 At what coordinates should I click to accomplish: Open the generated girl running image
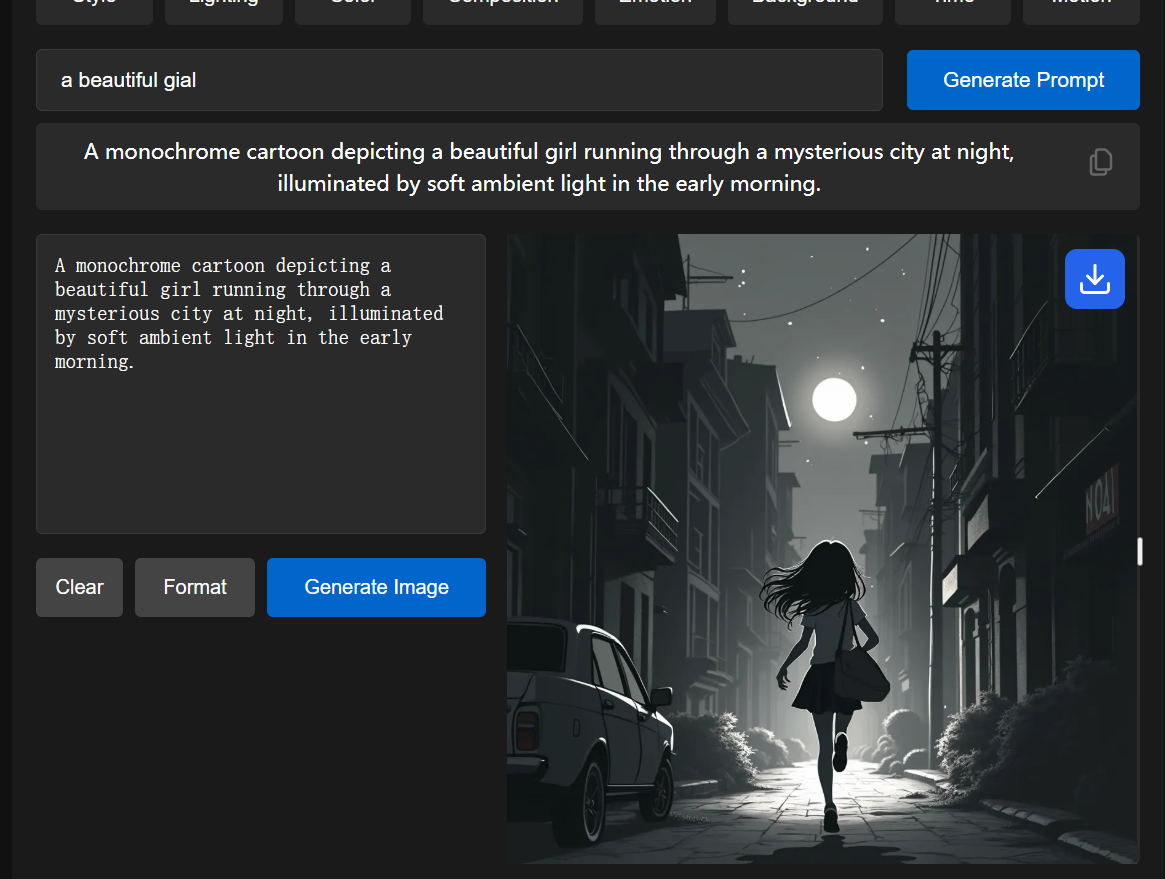click(822, 548)
